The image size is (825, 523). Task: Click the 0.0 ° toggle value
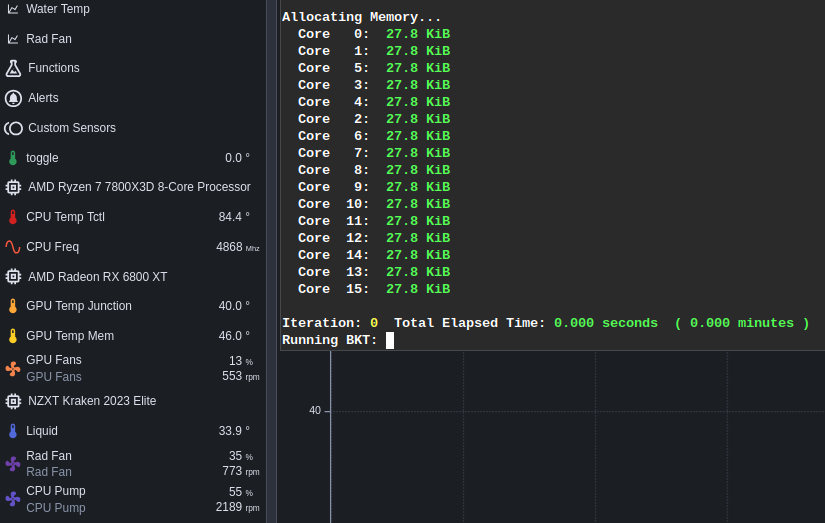(237, 158)
